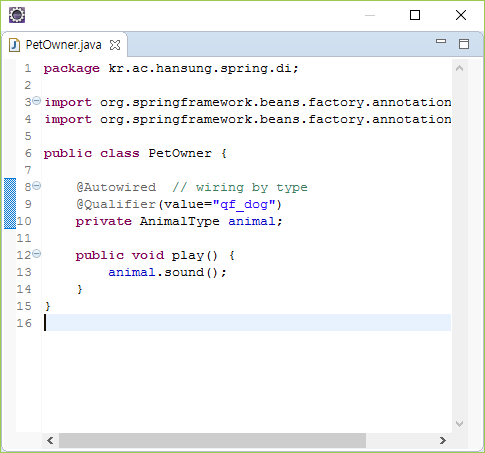Click the "@Qualifier" annotation on line 9
Viewport: 485px width, 453px height.
pyautogui.click(x=116, y=204)
